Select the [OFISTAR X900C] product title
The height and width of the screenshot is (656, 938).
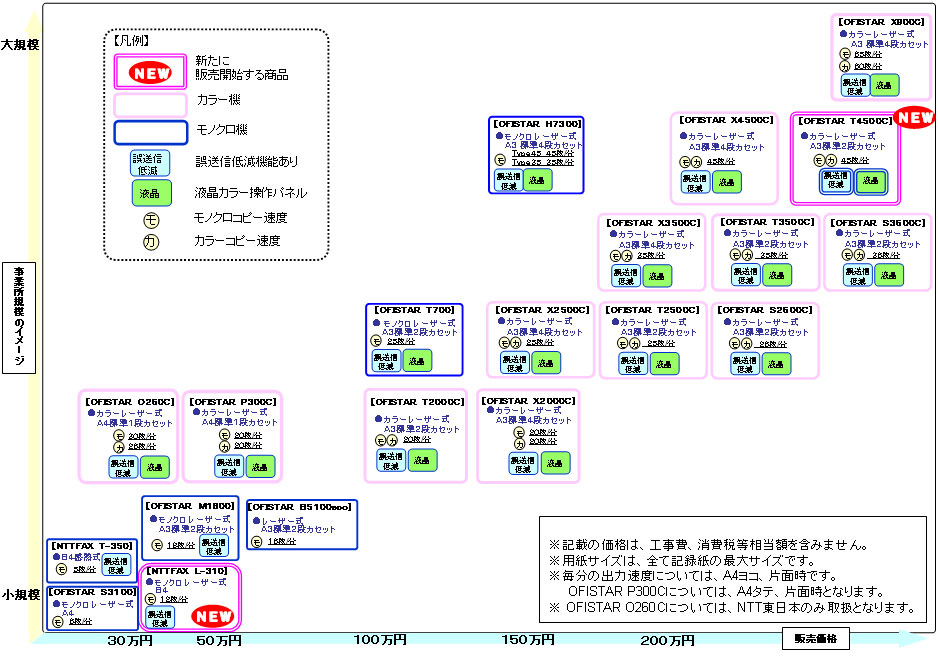click(881, 22)
